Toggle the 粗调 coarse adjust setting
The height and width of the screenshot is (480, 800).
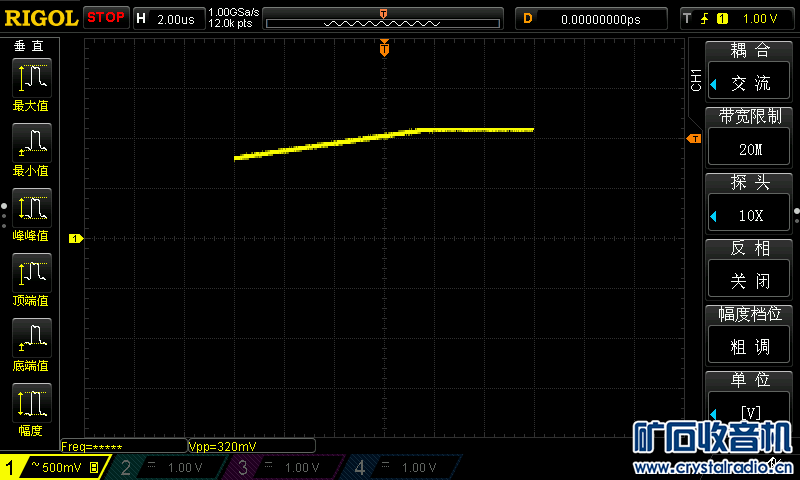click(x=749, y=345)
